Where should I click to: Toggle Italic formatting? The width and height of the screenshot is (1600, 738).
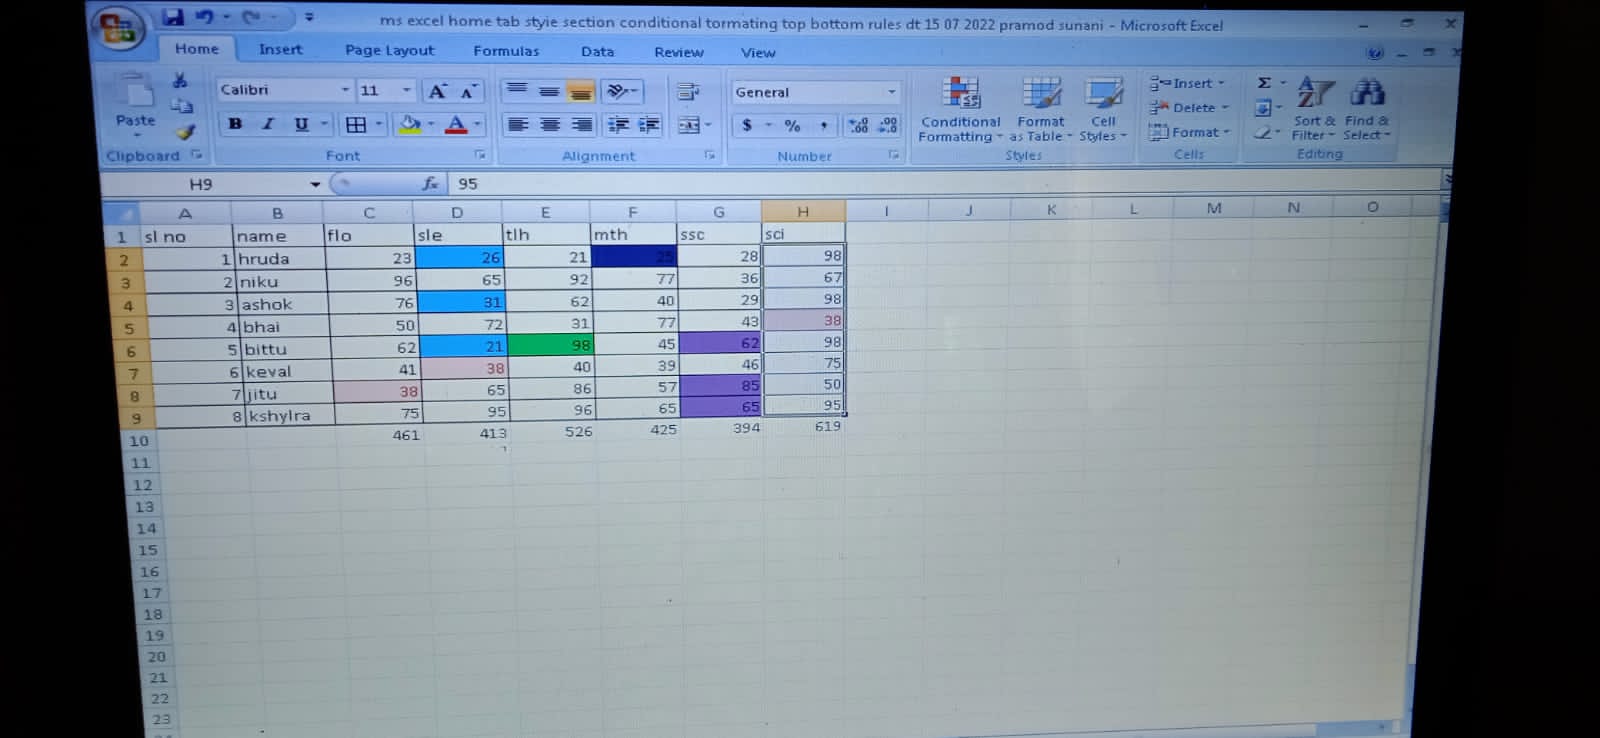pos(268,124)
